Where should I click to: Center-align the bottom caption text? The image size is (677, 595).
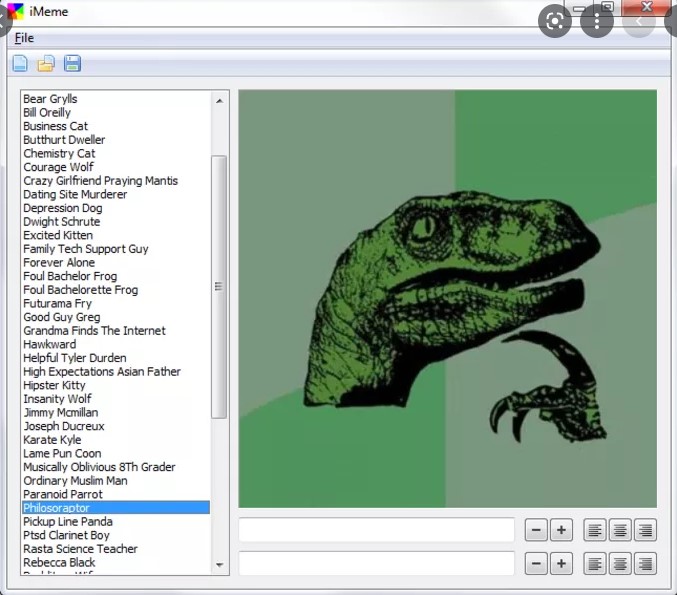620,563
